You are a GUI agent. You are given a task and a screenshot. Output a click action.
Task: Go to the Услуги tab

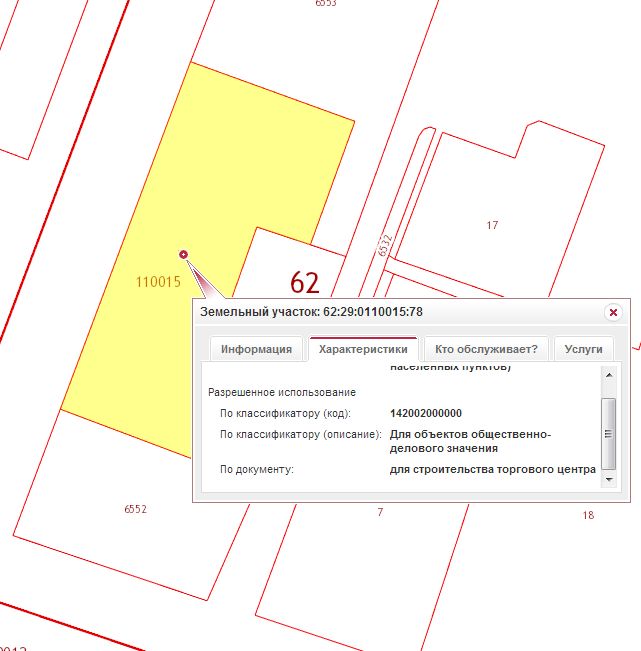(583, 349)
